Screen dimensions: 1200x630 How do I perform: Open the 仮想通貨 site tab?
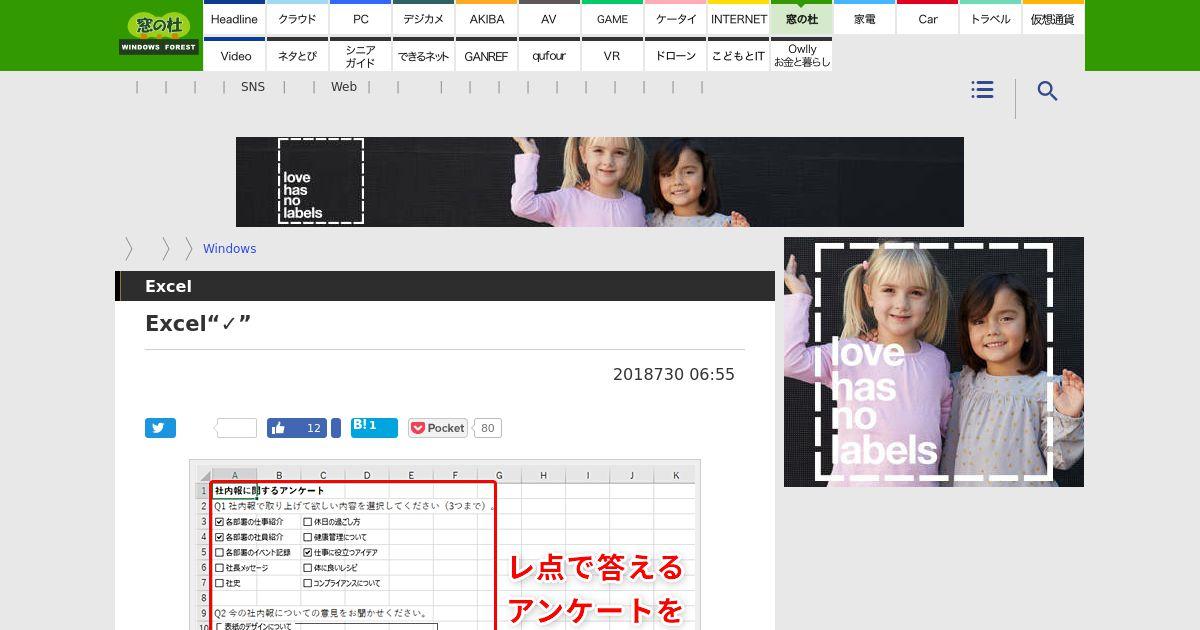pyautogui.click(x=1053, y=19)
